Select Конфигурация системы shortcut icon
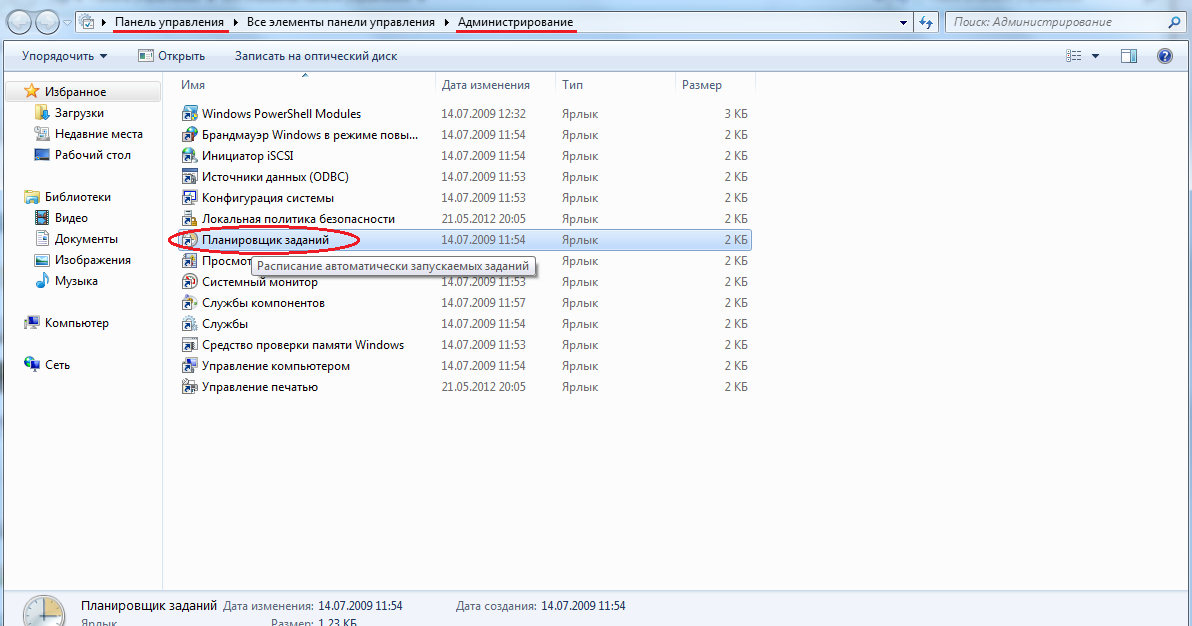The image size is (1192, 626). click(x=189, y=198)
